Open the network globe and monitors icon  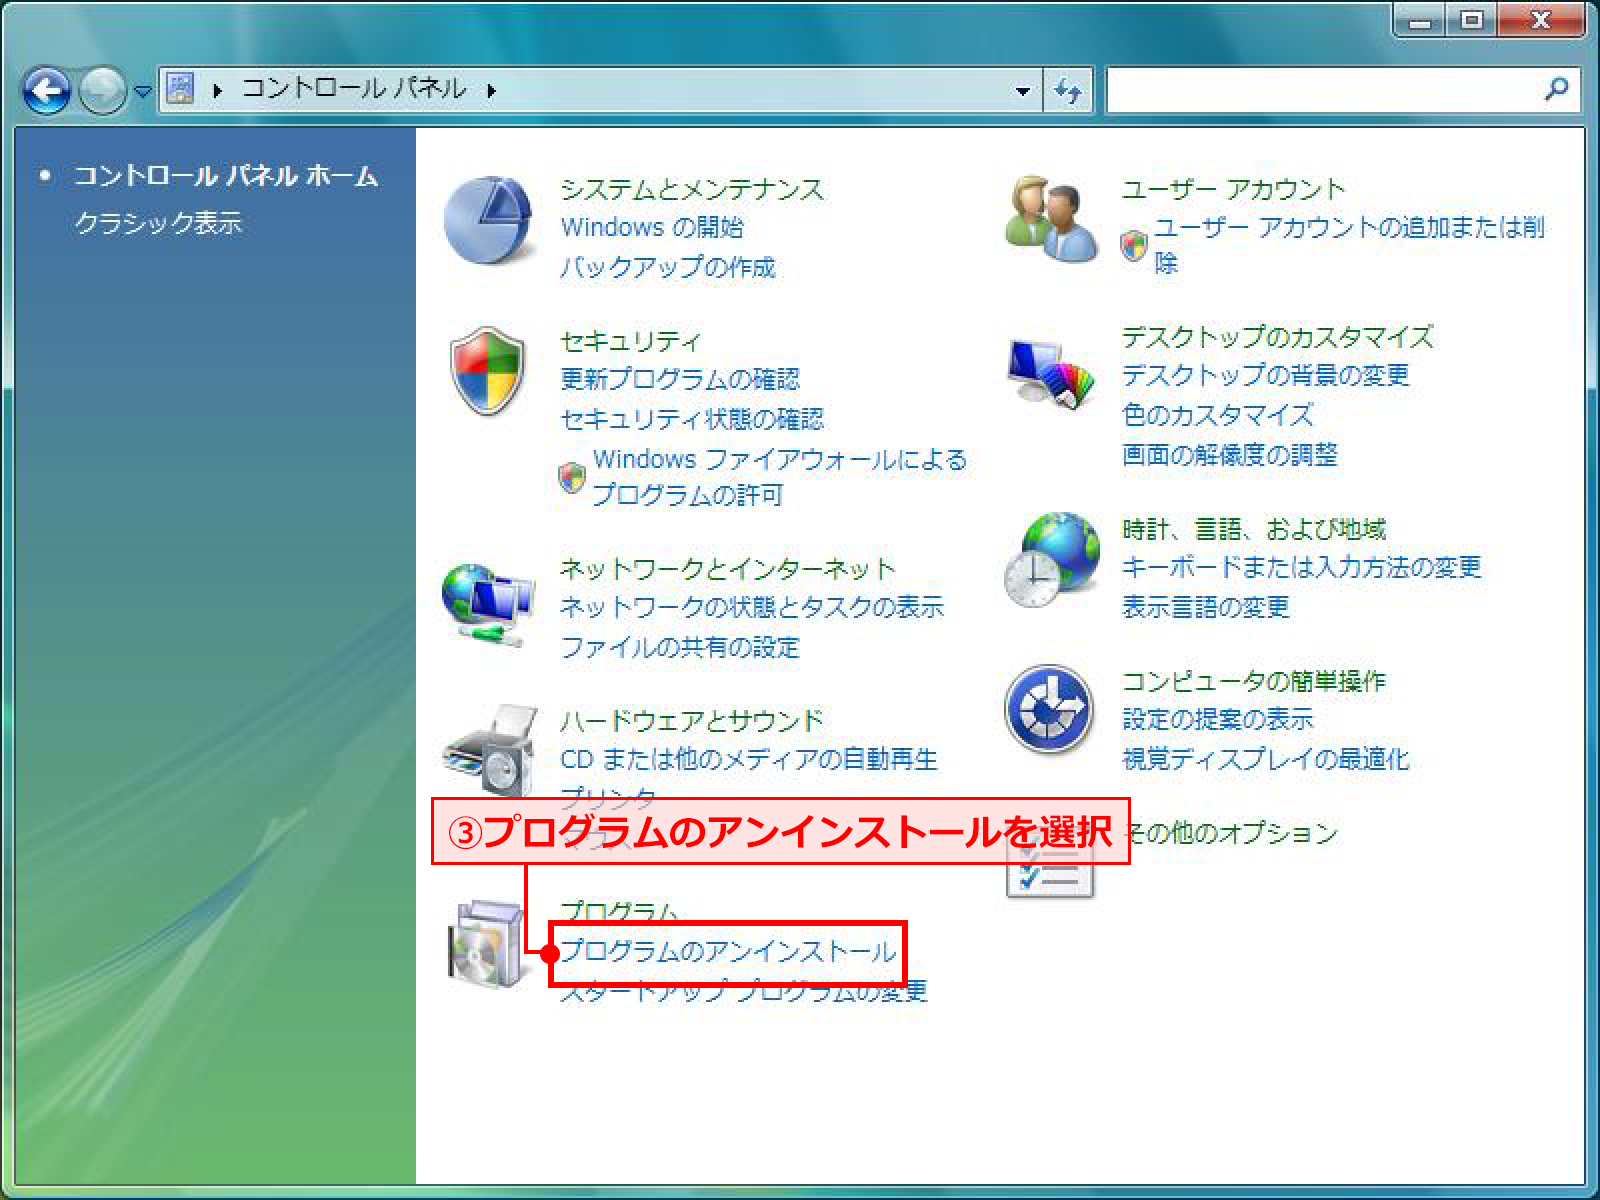tap(488, 603)
